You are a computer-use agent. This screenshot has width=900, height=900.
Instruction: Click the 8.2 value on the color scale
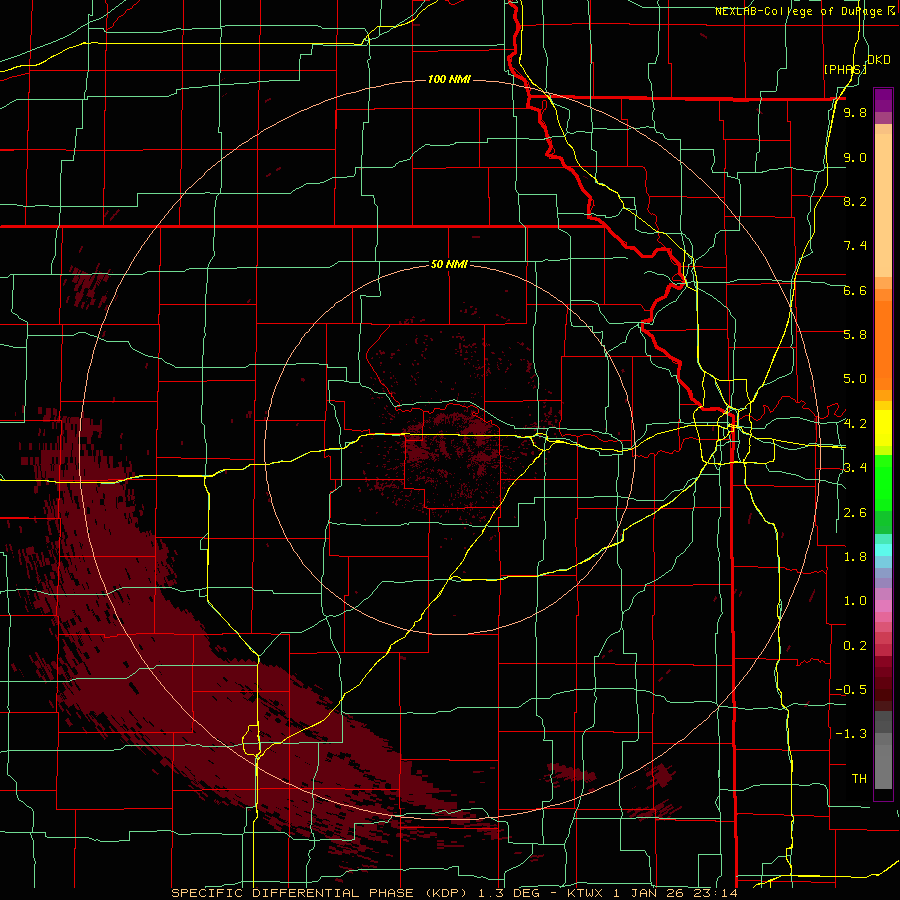point(855,201)
